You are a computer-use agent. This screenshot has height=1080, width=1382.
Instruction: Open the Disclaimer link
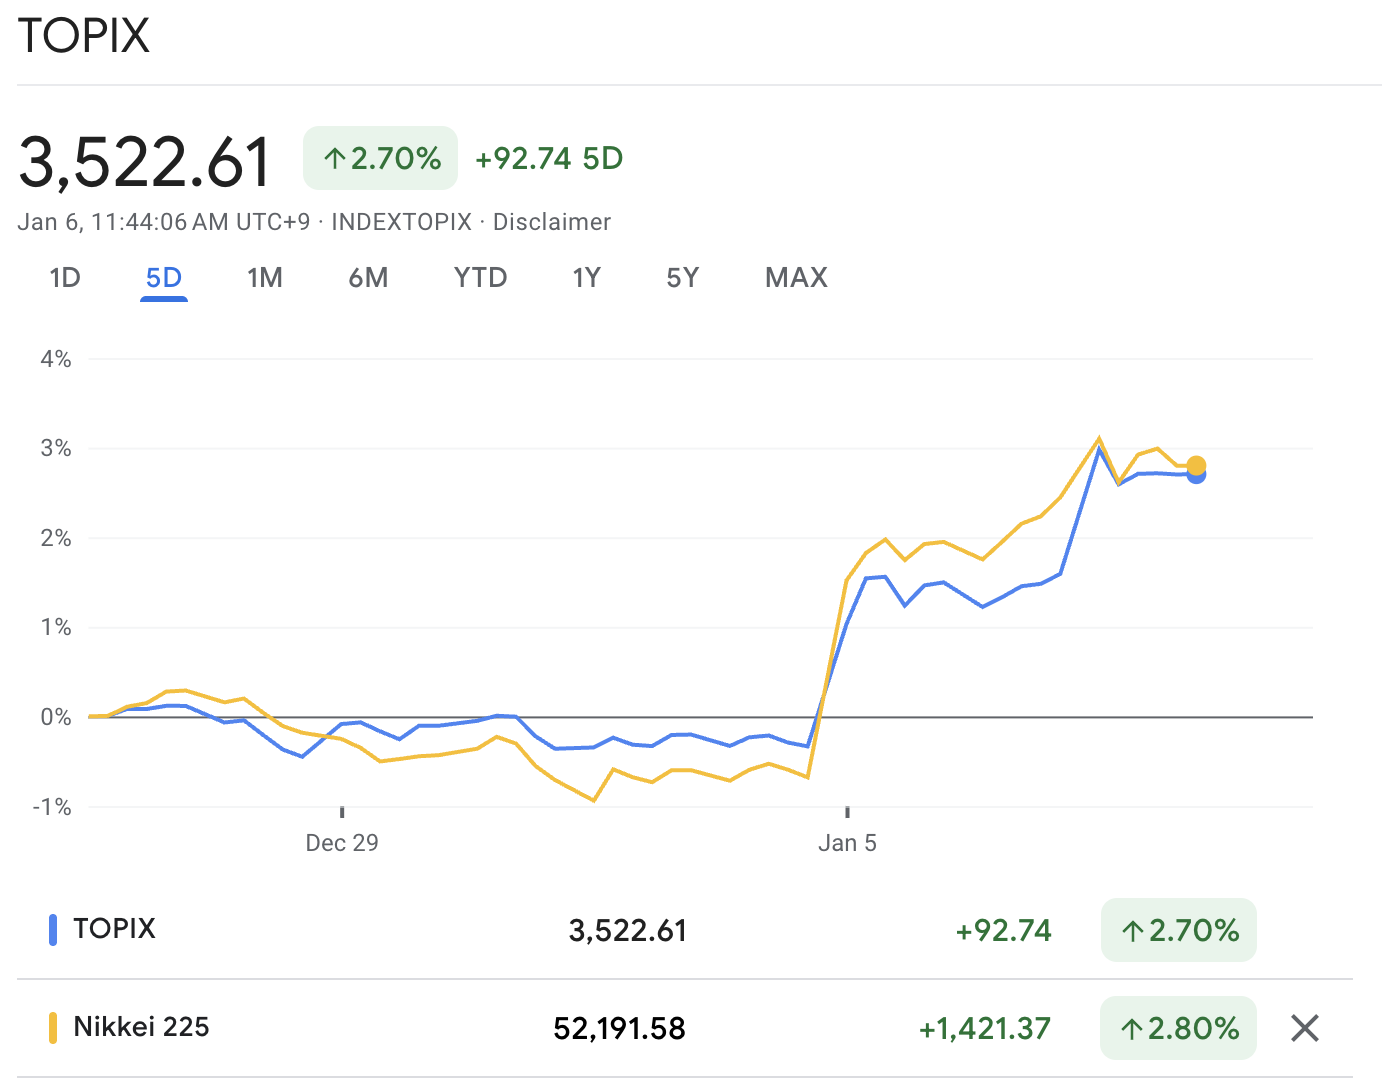[551, 222]
